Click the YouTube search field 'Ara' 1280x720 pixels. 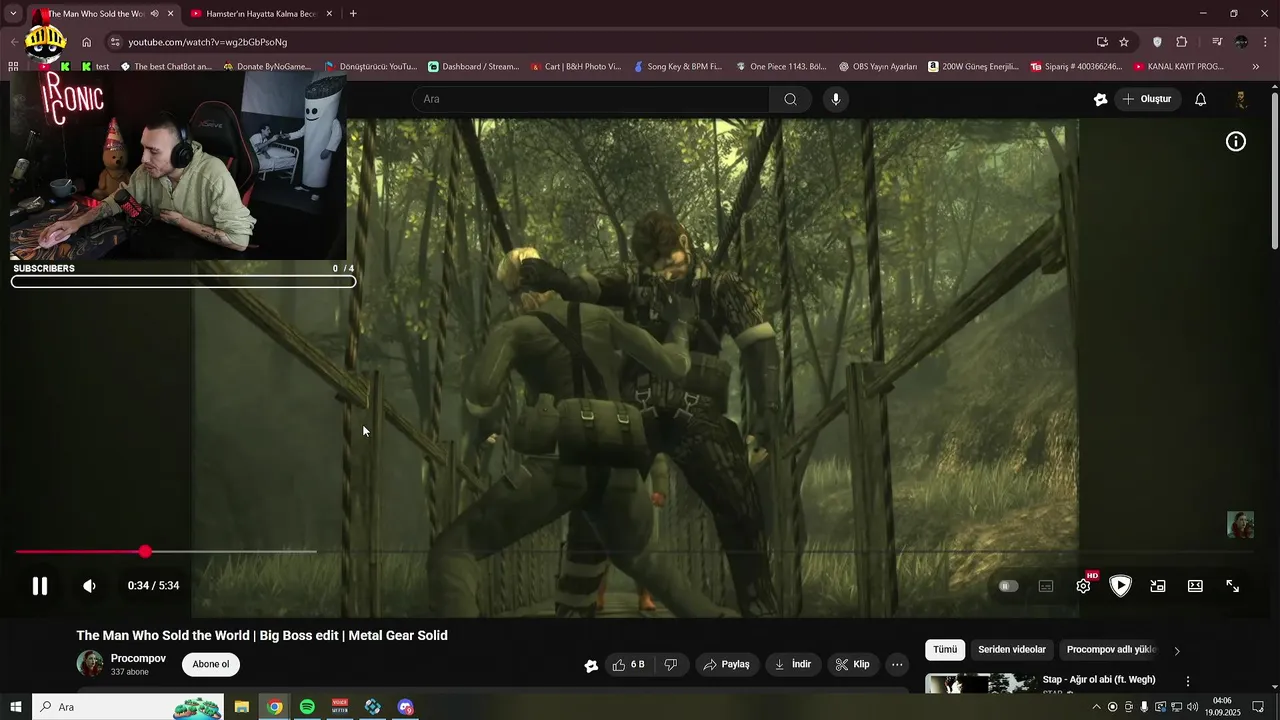591,99
